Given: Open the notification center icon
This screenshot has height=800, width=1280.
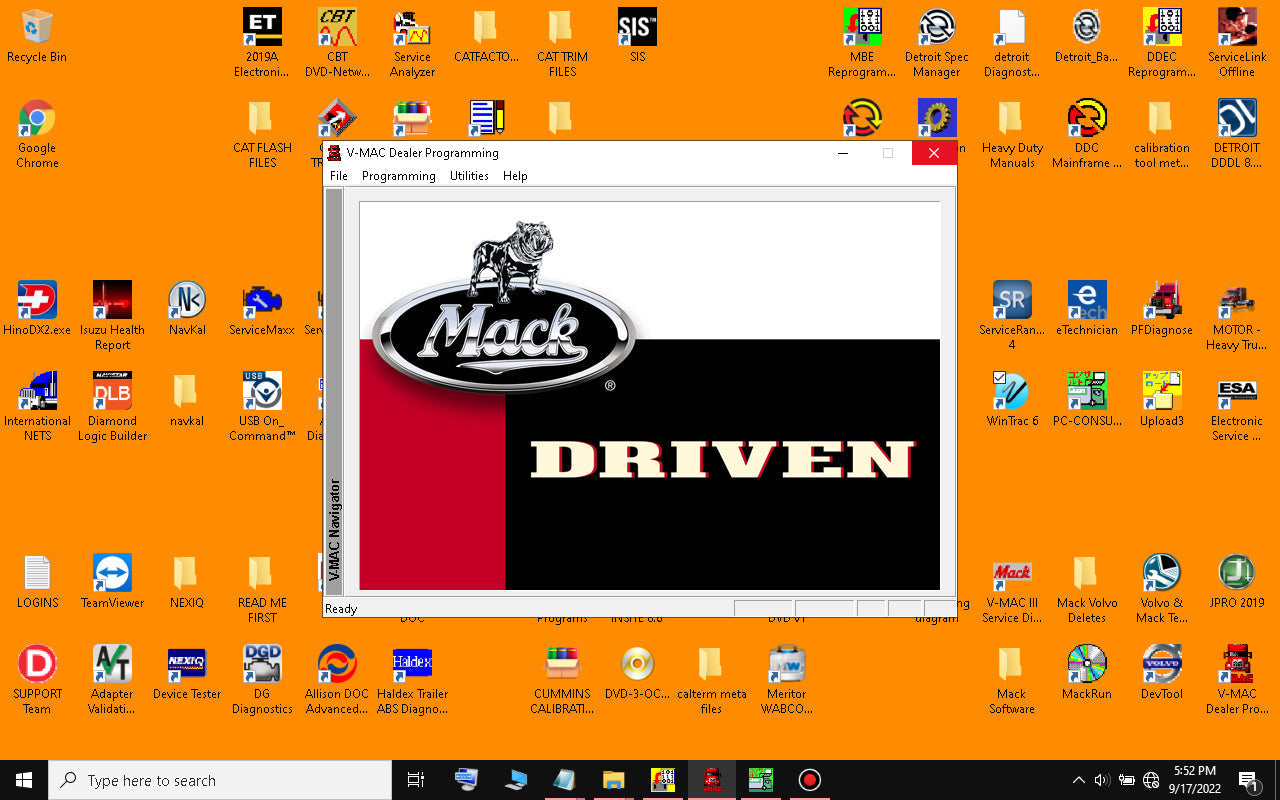Looking at the screenshot, I should point(1248,780).
